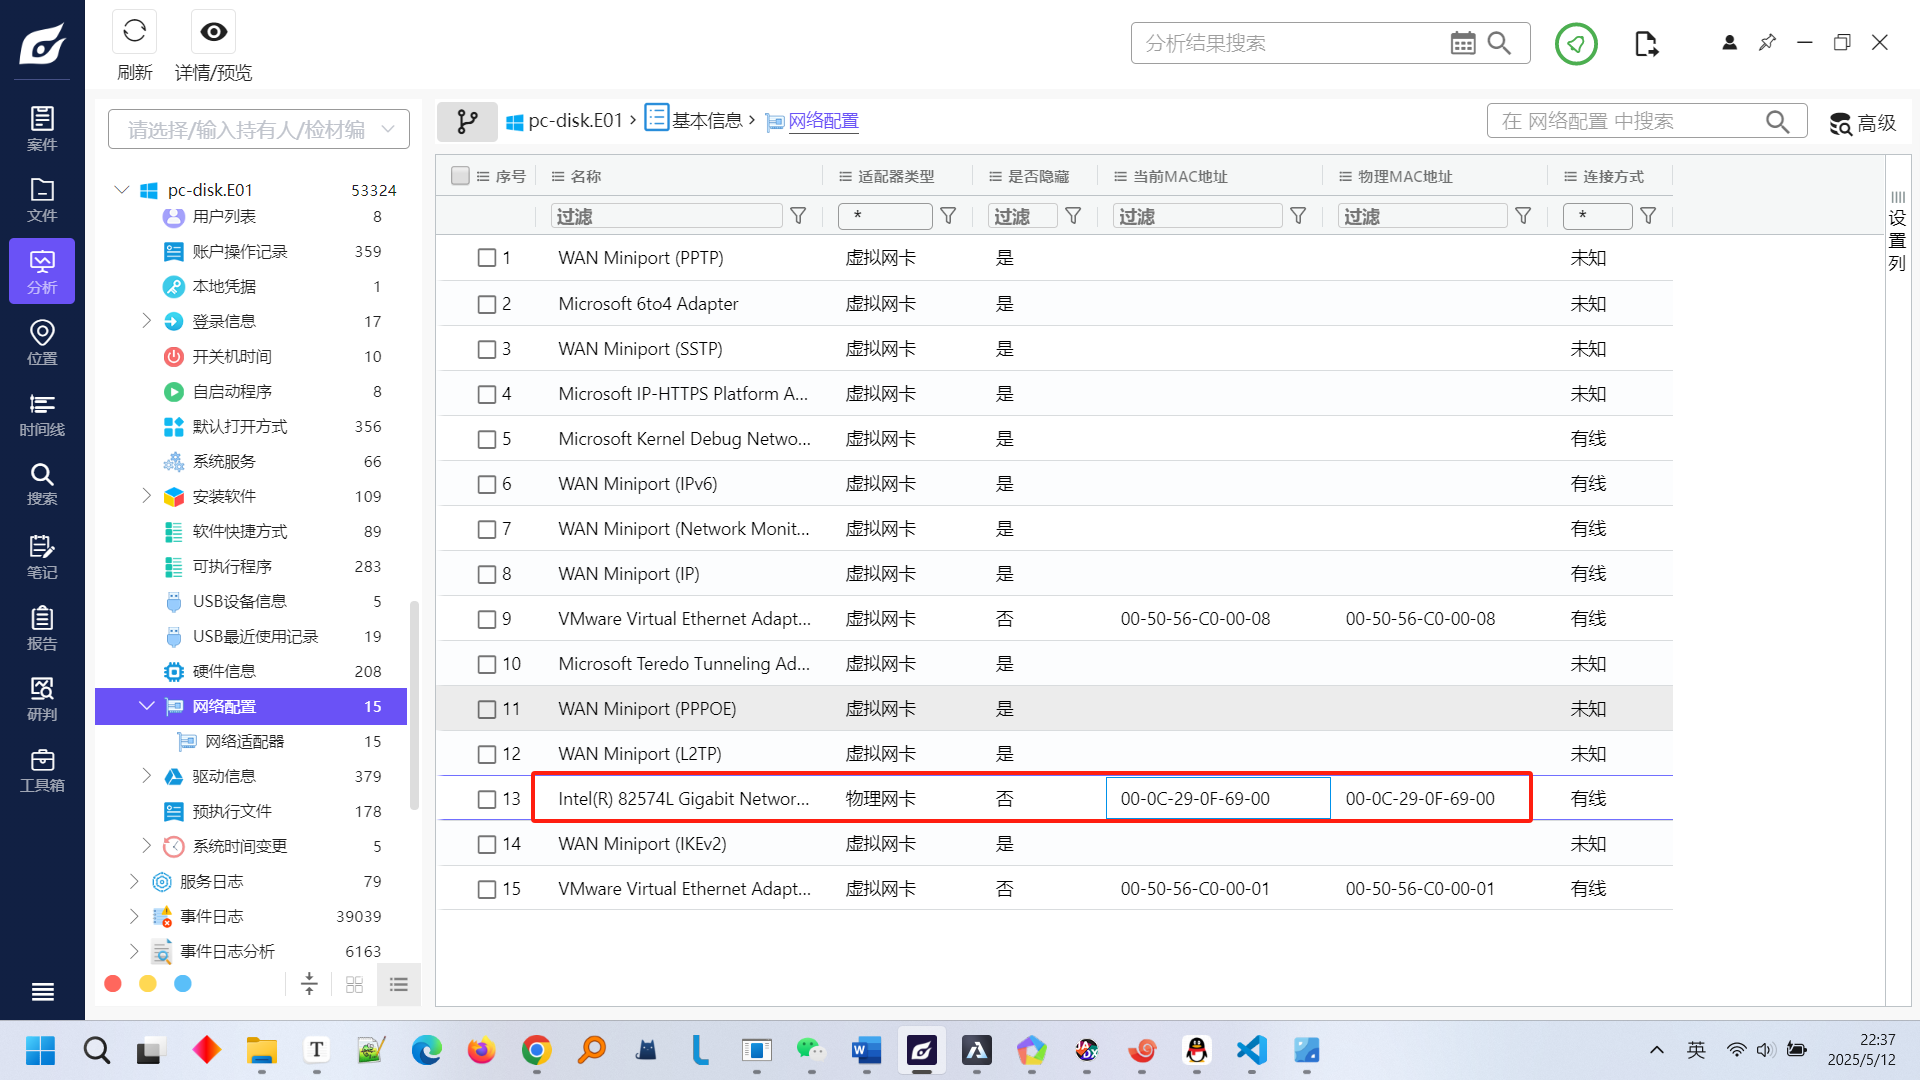Screen dimensions: 1920x1080
Task: Focus the 名称 filter input
Action: (666, 216)
